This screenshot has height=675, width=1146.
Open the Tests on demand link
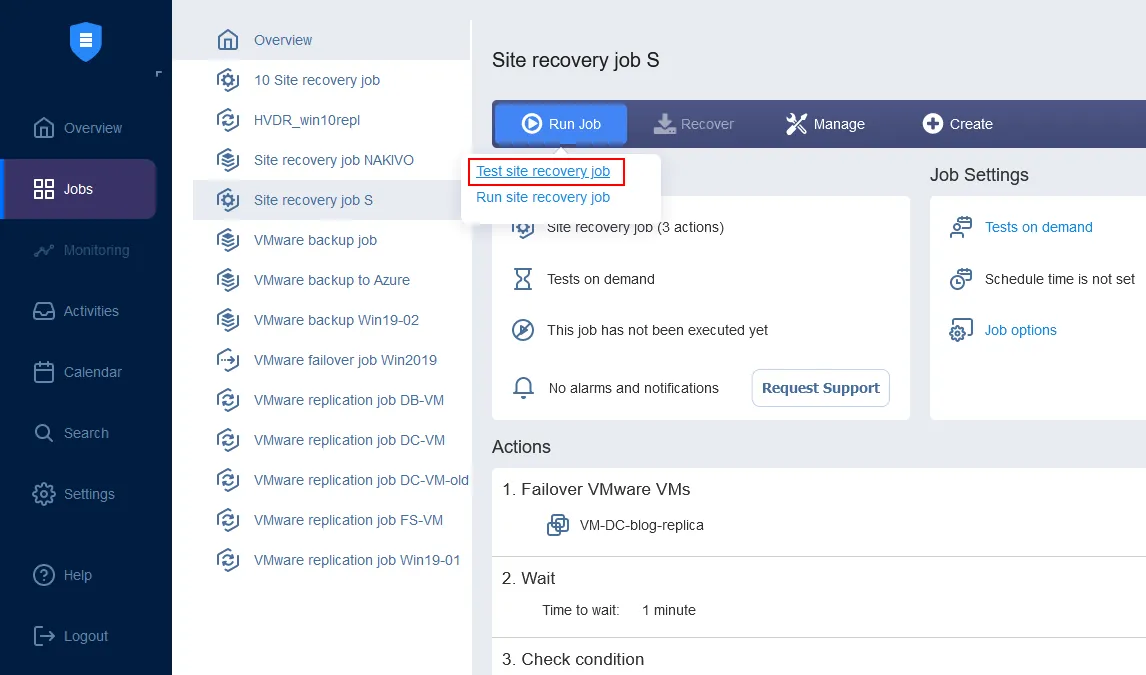(x=1038, y=227)
